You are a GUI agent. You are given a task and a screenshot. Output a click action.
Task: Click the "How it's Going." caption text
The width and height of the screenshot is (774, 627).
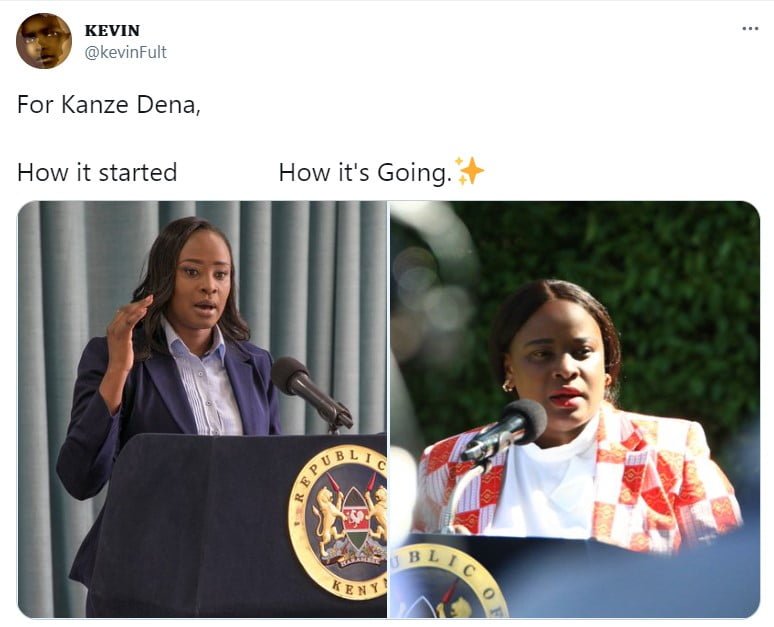coord(365,173)
